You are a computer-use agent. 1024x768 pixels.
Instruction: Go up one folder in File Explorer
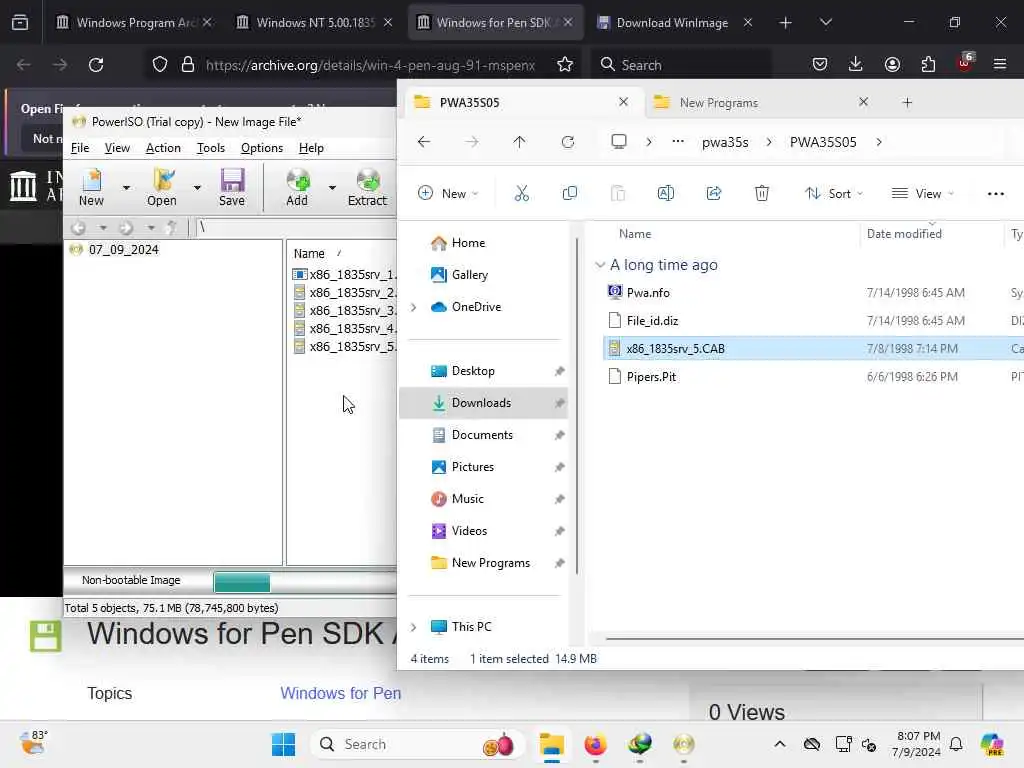[519, 142]
